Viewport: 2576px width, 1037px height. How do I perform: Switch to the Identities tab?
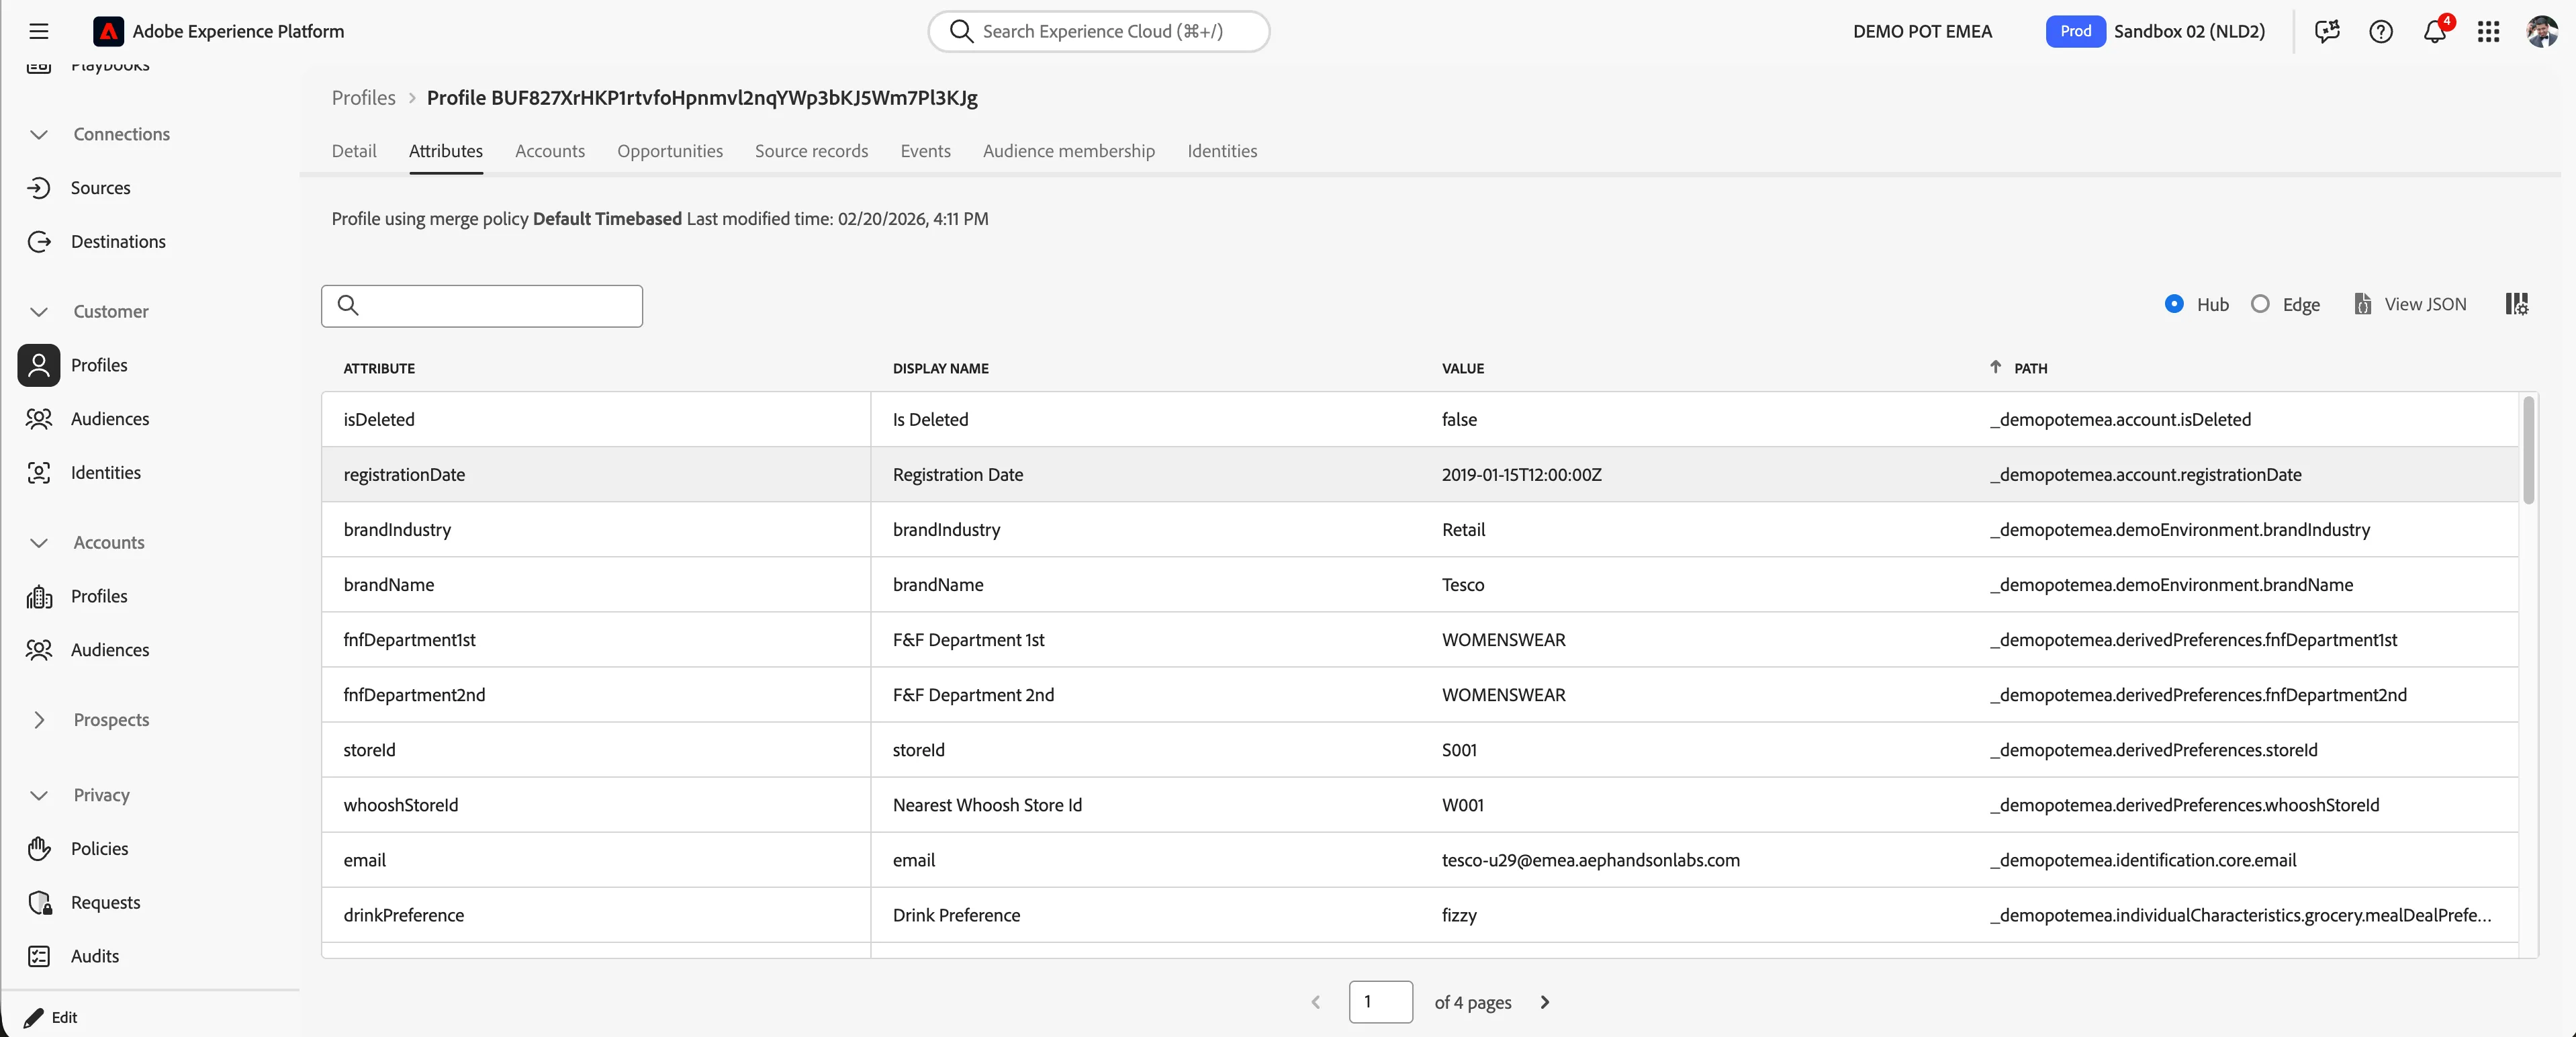click(1222, 151)
